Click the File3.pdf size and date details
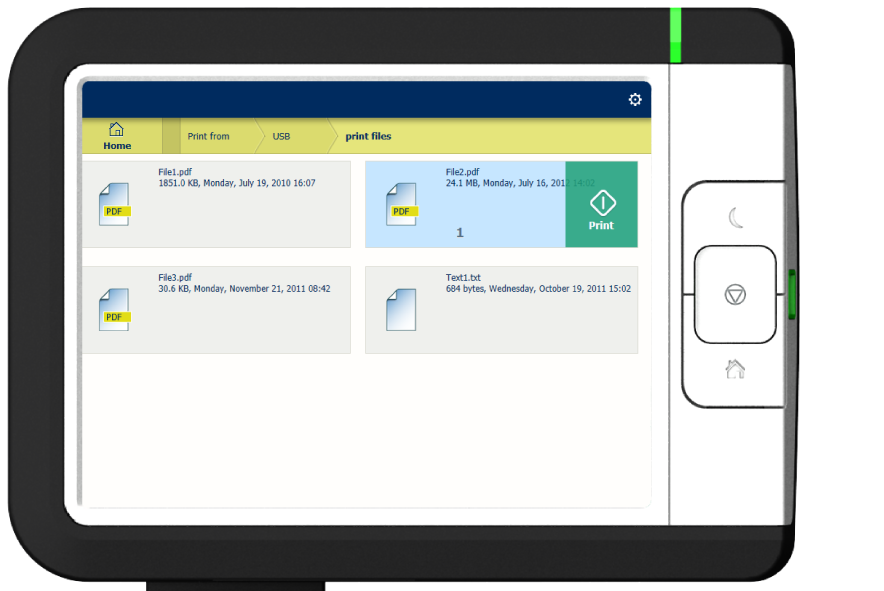This screenshot has width=884, height=591. point(244,289)
